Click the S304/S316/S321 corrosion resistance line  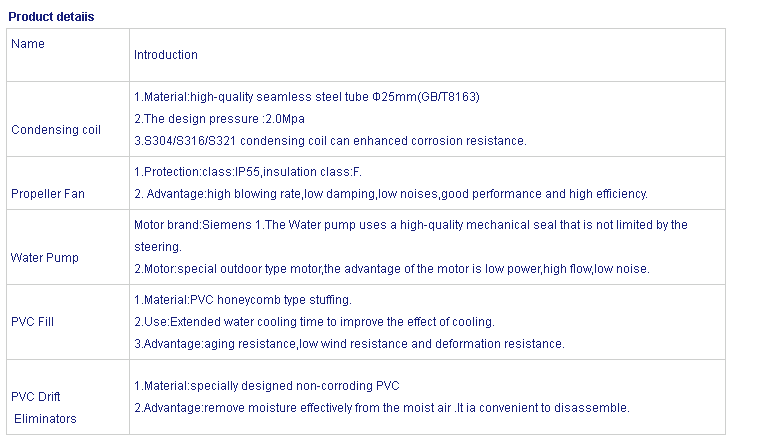[x=330, y=140]
